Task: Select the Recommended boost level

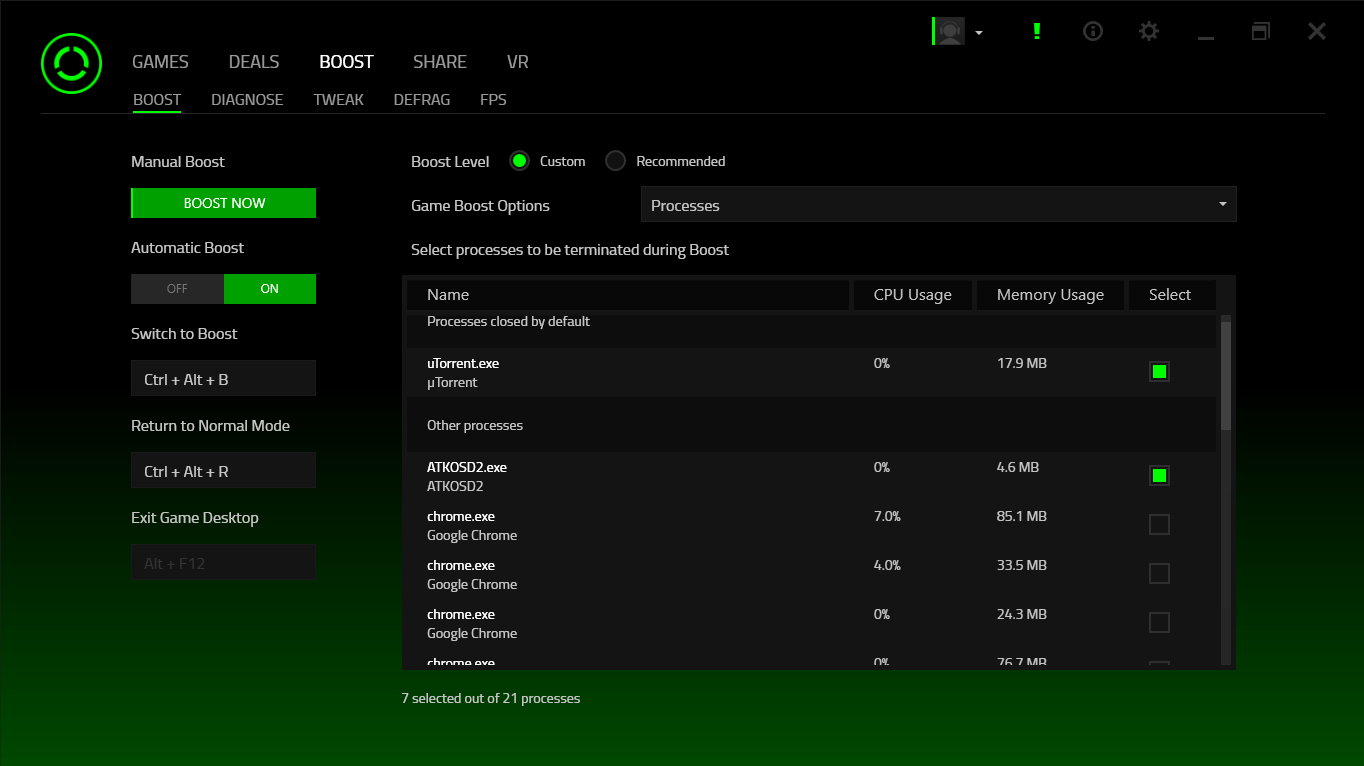Action: coord(615,160)
